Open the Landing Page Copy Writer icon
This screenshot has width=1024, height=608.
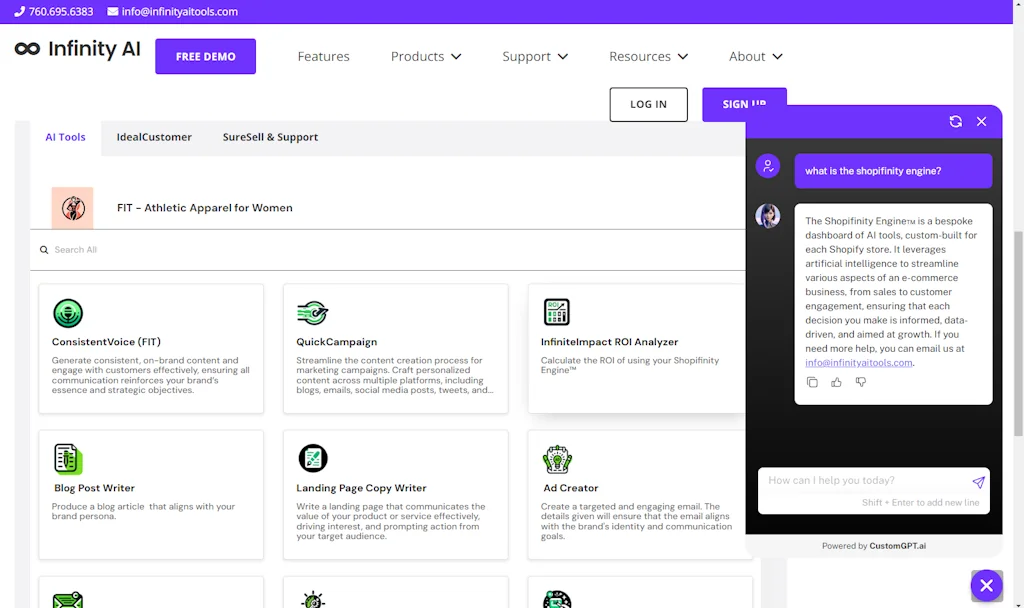click(313, 459)
